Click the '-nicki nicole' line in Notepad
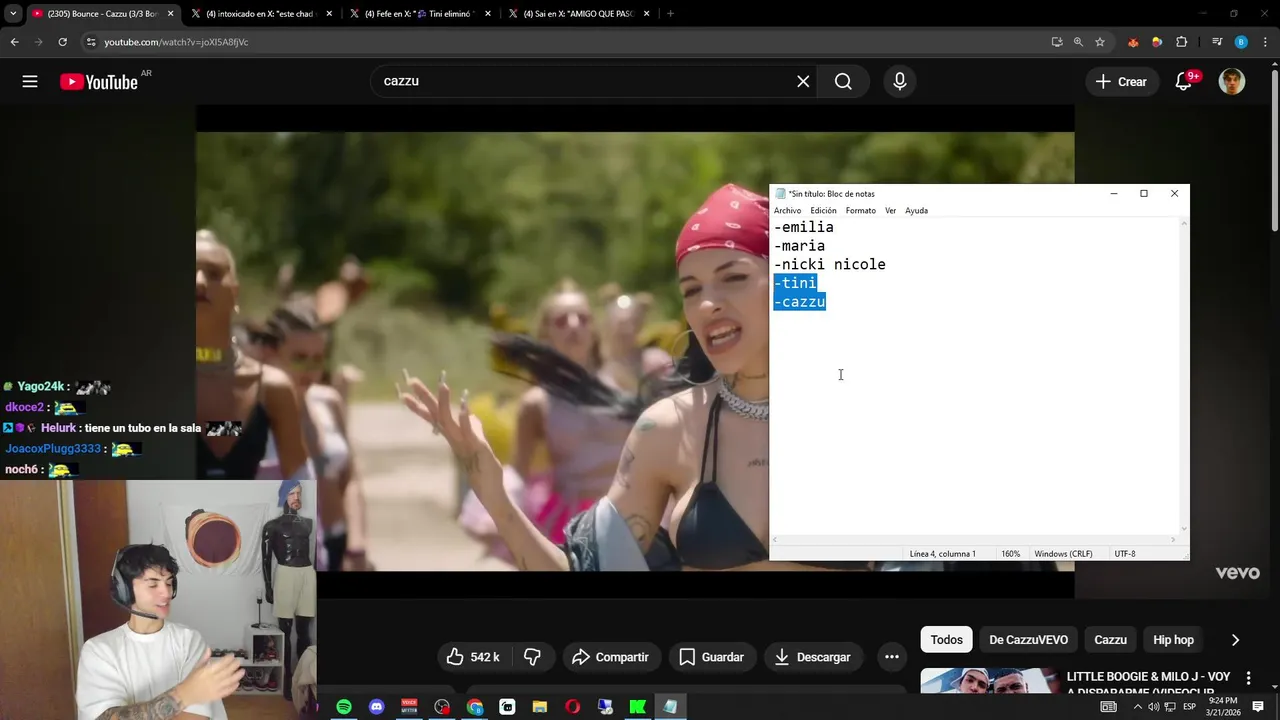Screen dimensions: 1280x720 point(830,265)
